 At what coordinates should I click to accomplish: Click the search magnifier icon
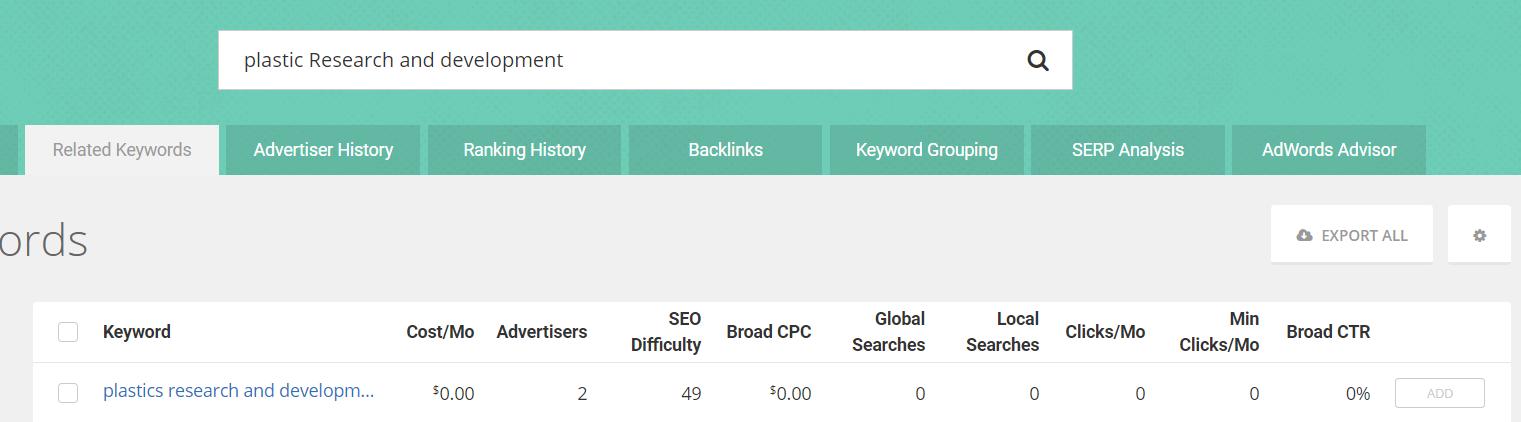click(x=1038, y=61)
